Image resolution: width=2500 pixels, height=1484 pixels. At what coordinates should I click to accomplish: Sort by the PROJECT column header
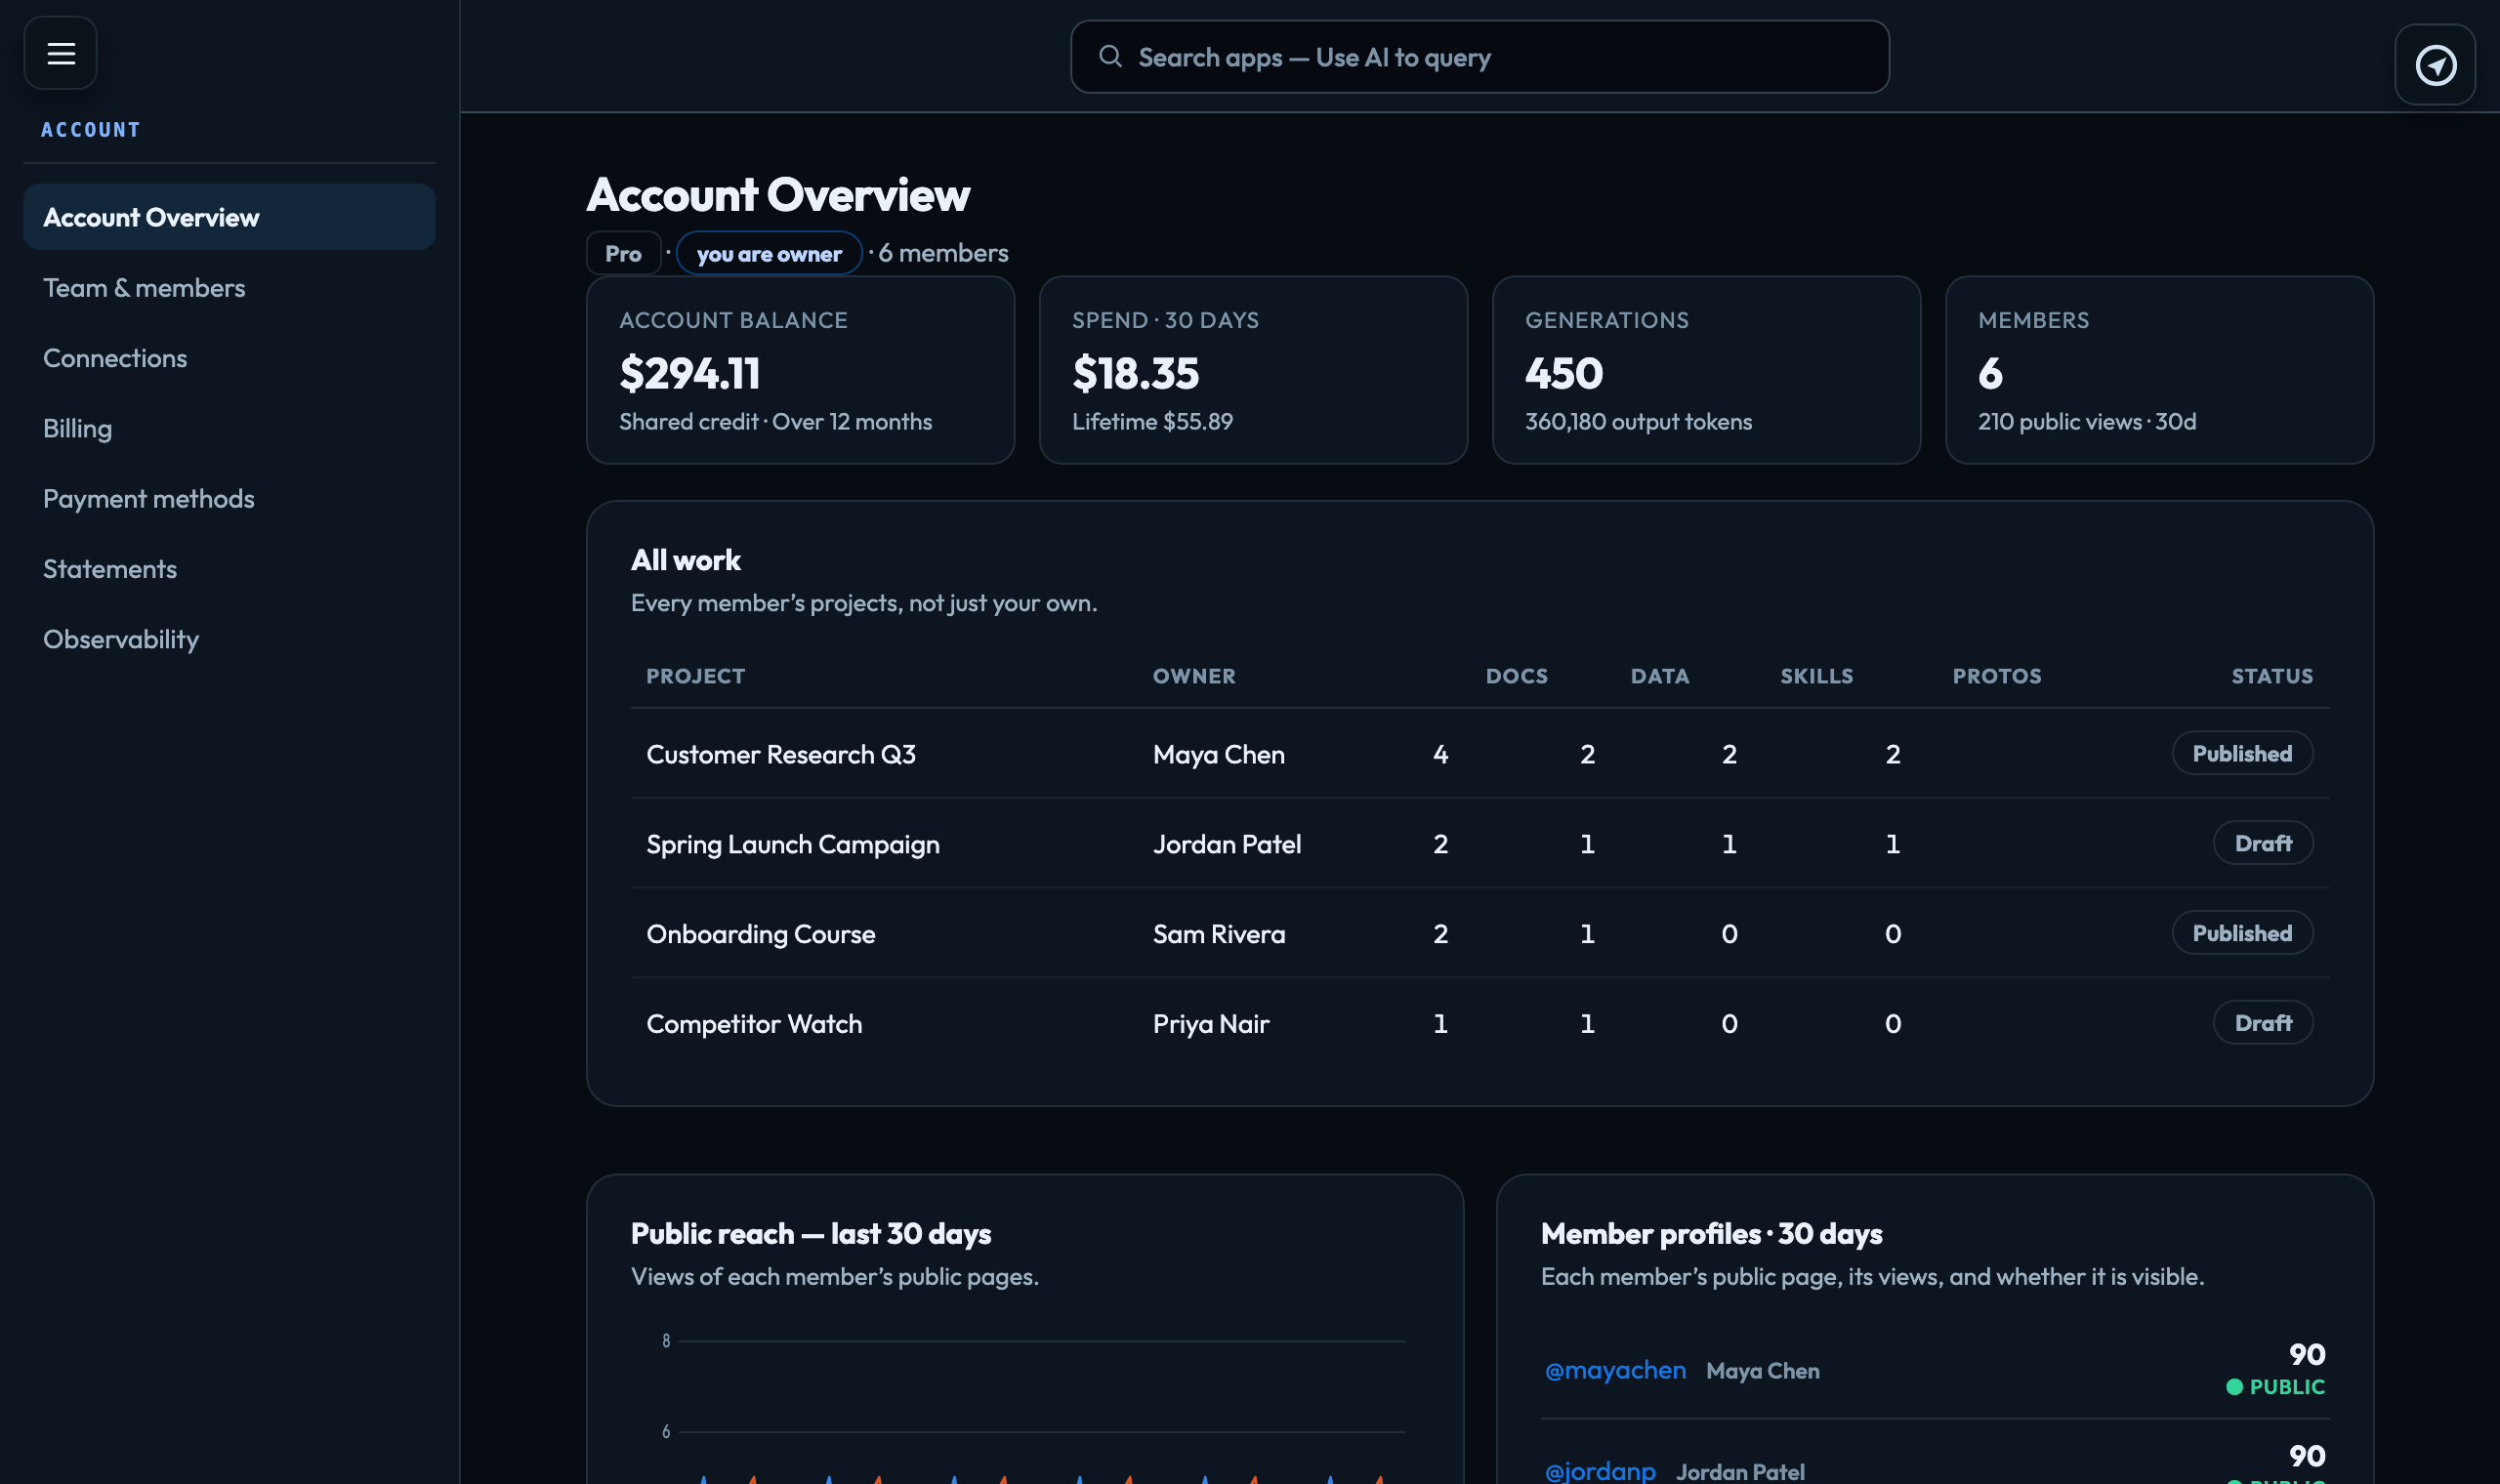click(695, 676)
